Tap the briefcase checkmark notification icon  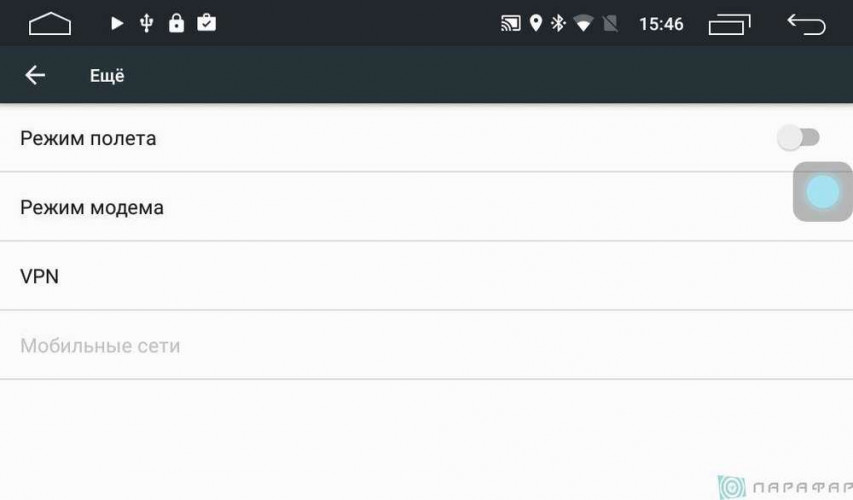click(207, 23)
